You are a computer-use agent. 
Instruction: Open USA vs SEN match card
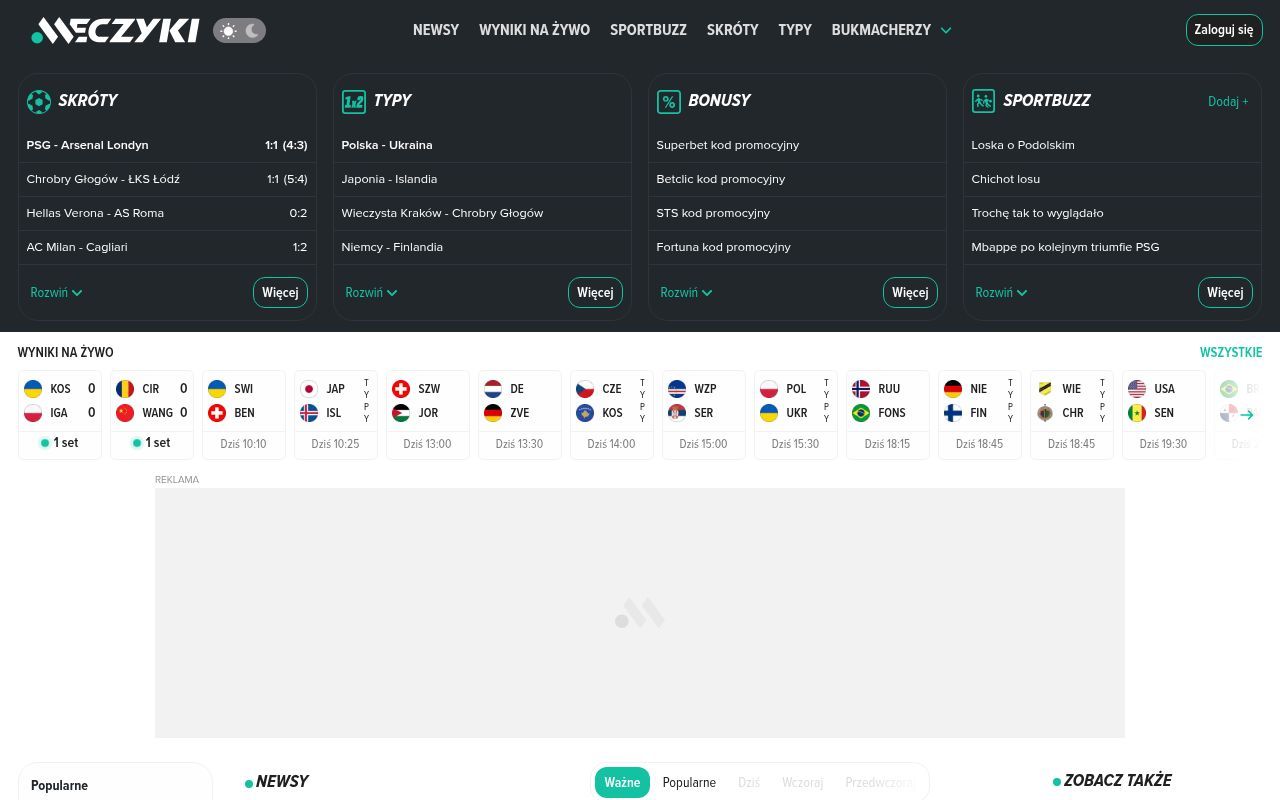point(1164,415)
